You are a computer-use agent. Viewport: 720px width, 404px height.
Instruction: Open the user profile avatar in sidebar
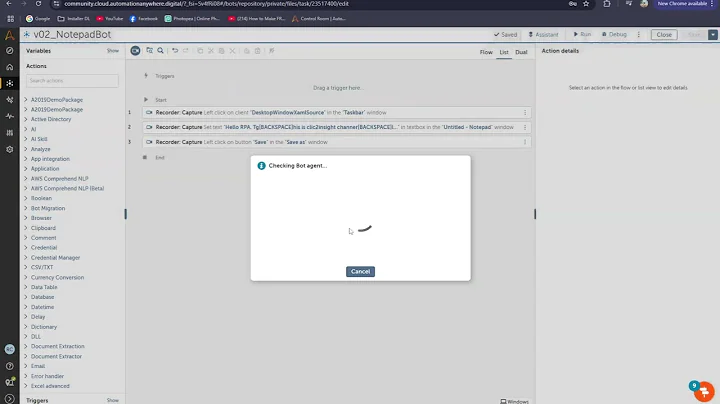(9, 349)
